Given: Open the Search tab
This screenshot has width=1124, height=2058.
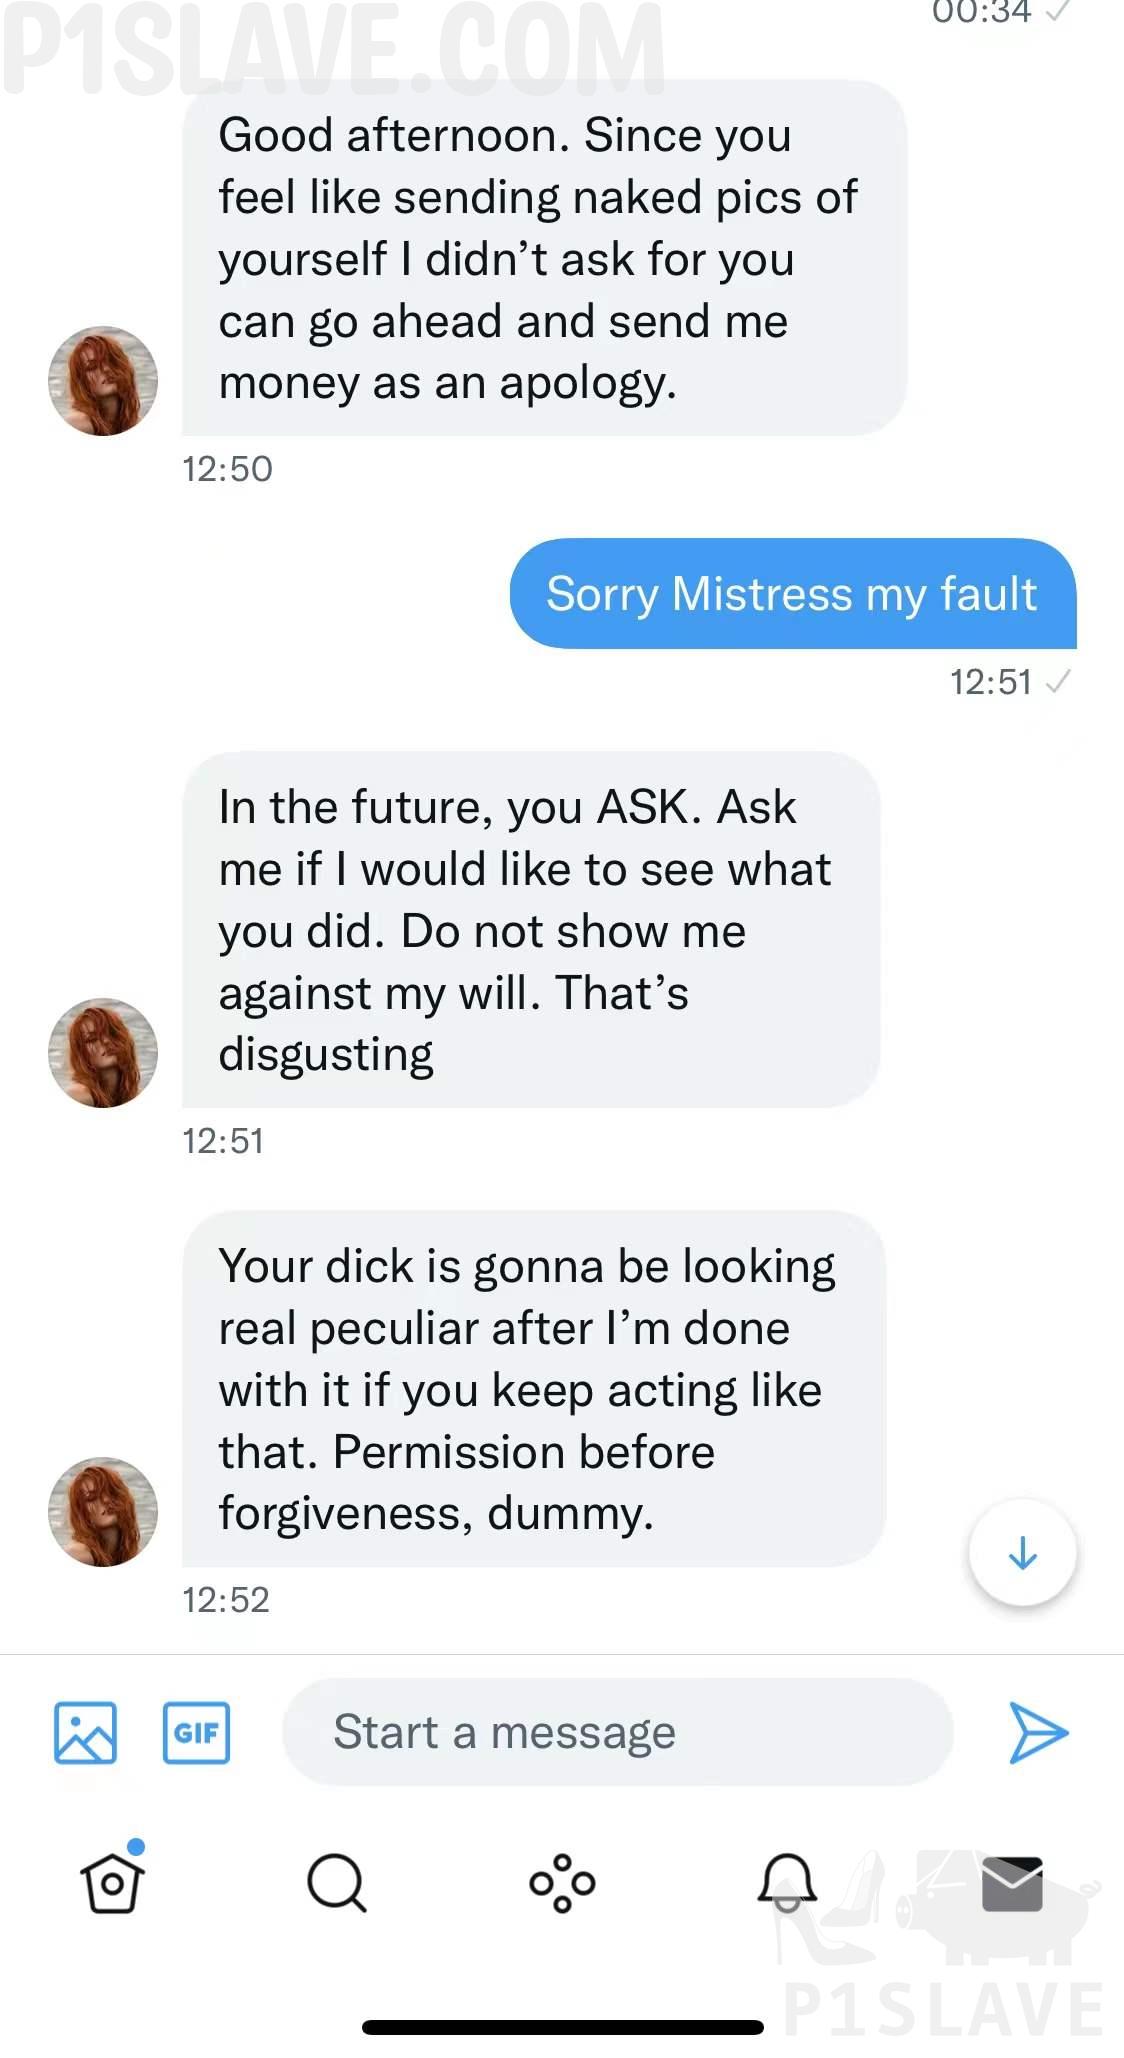Looking at the screenshot, I should pyautogui.click(x=337, y=1883).
